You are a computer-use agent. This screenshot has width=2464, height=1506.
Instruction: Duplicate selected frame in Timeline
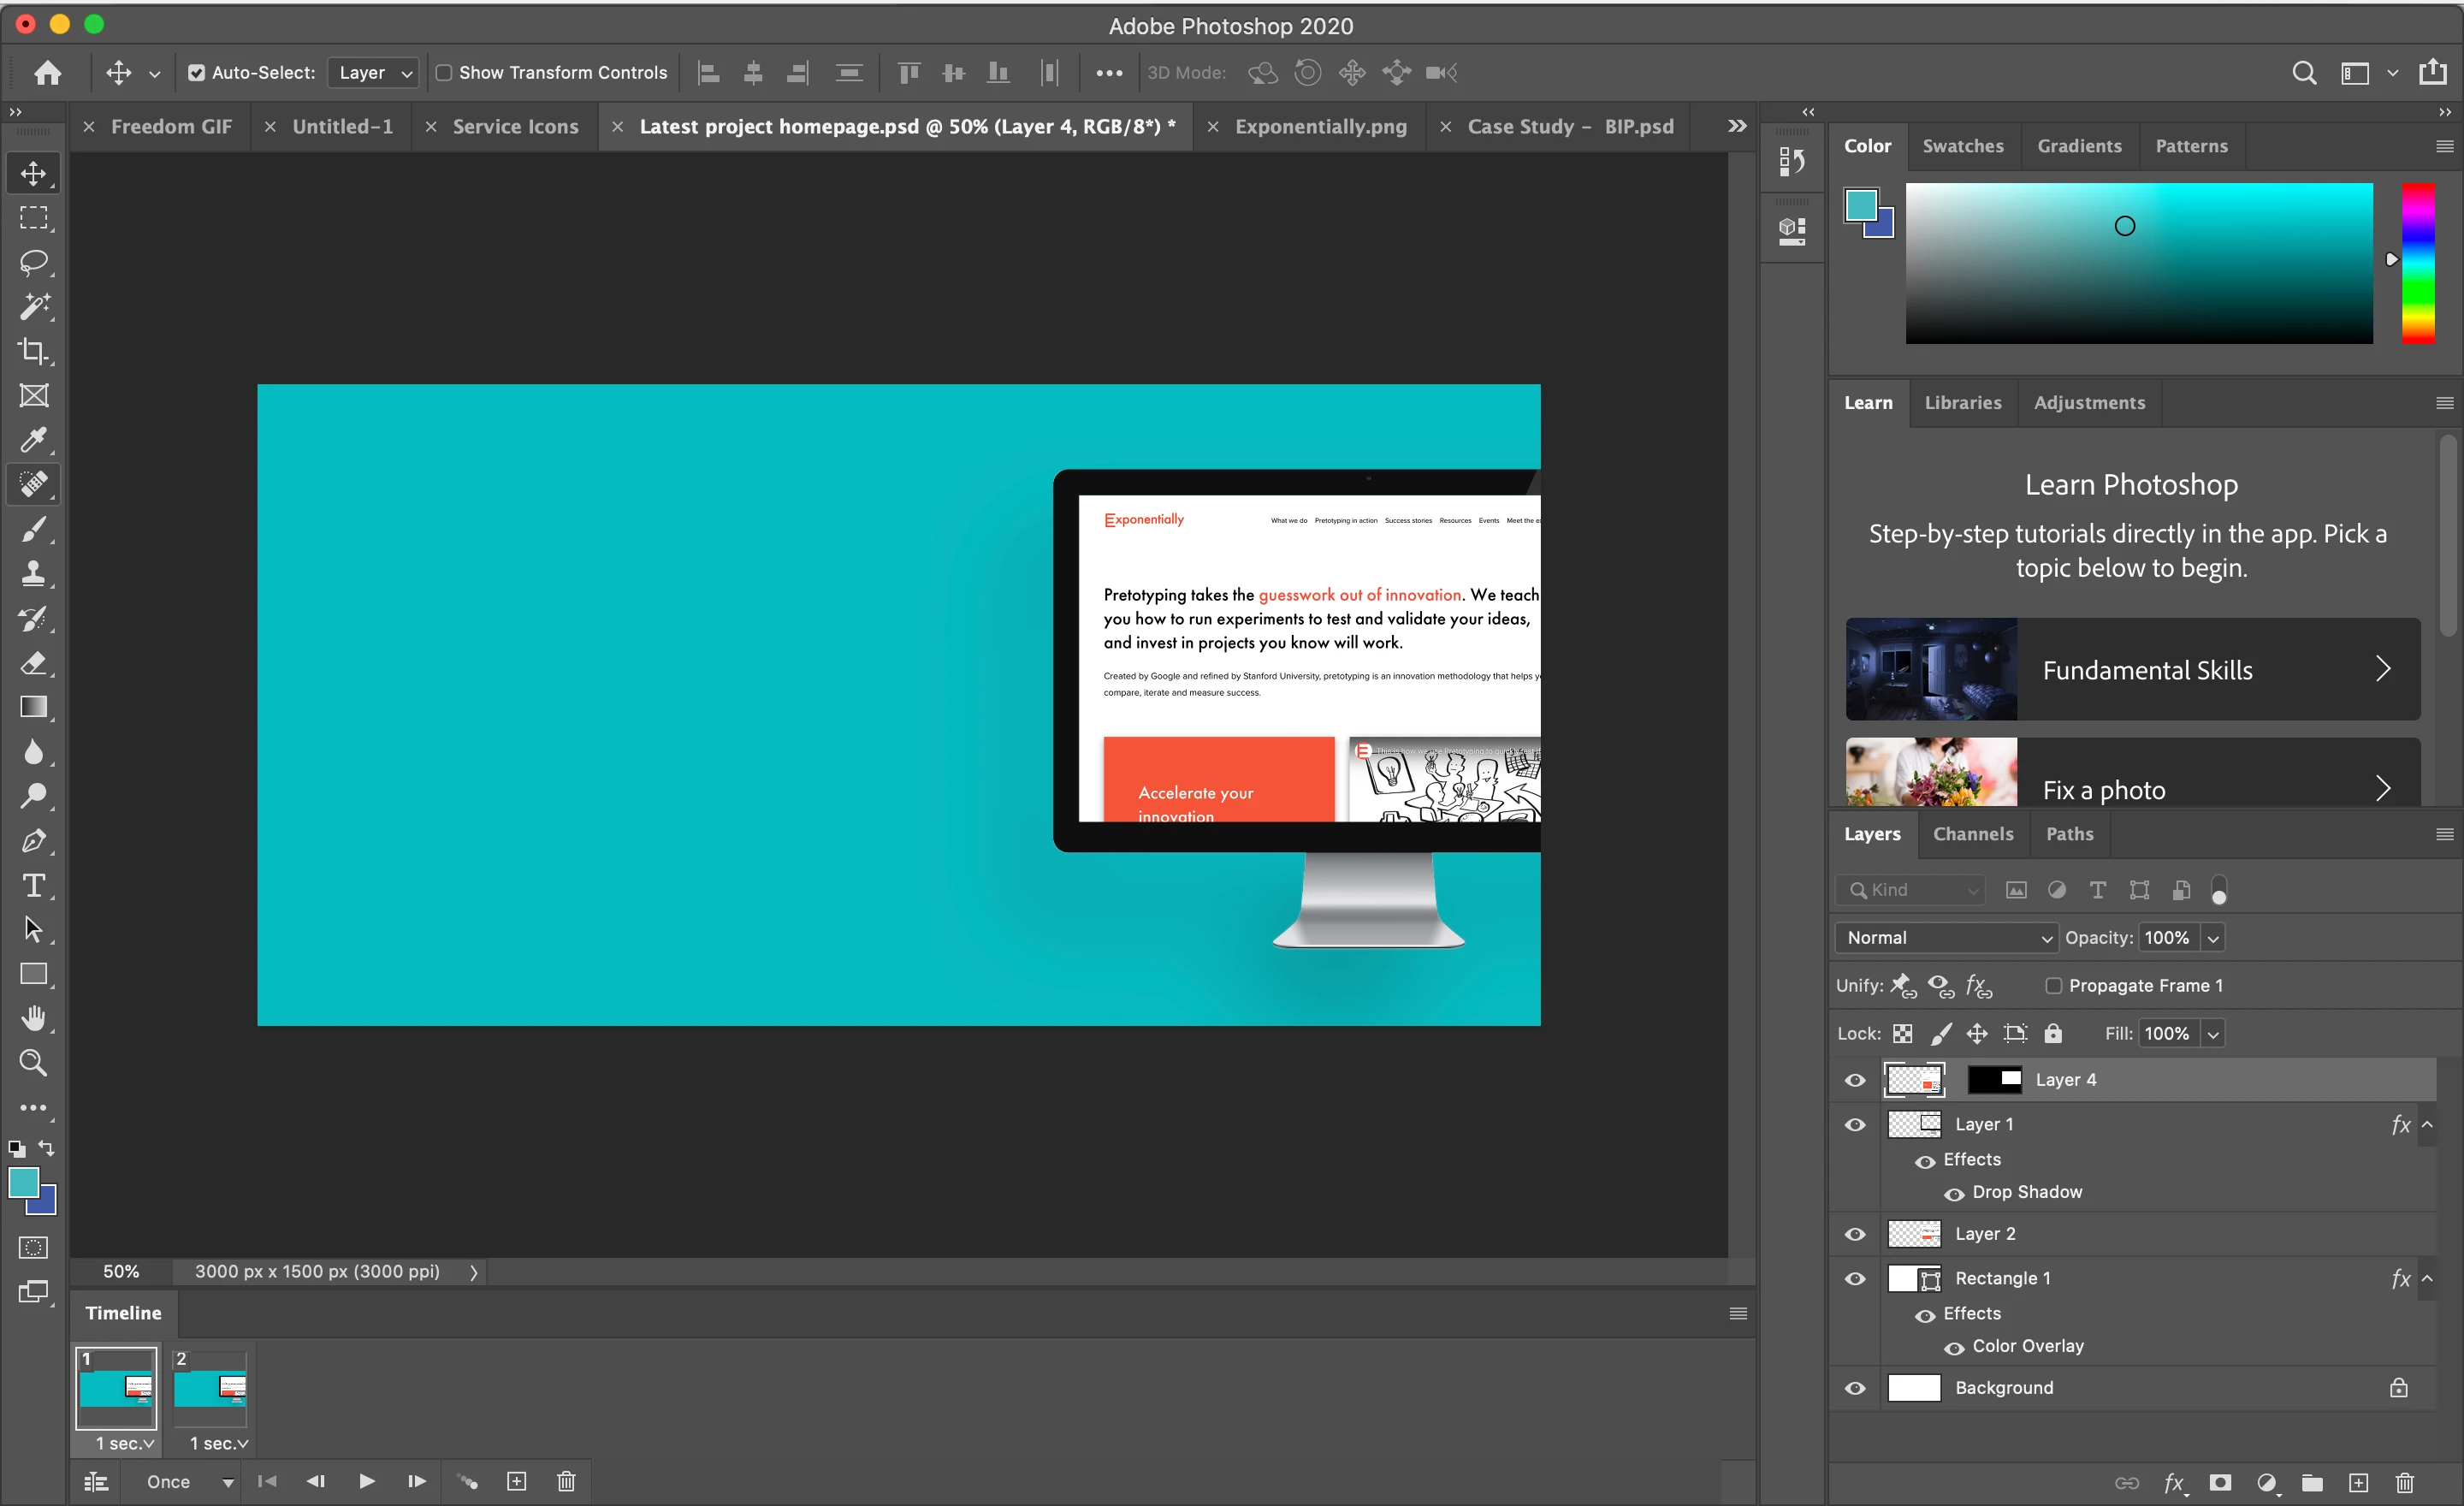click(516, 1481)
